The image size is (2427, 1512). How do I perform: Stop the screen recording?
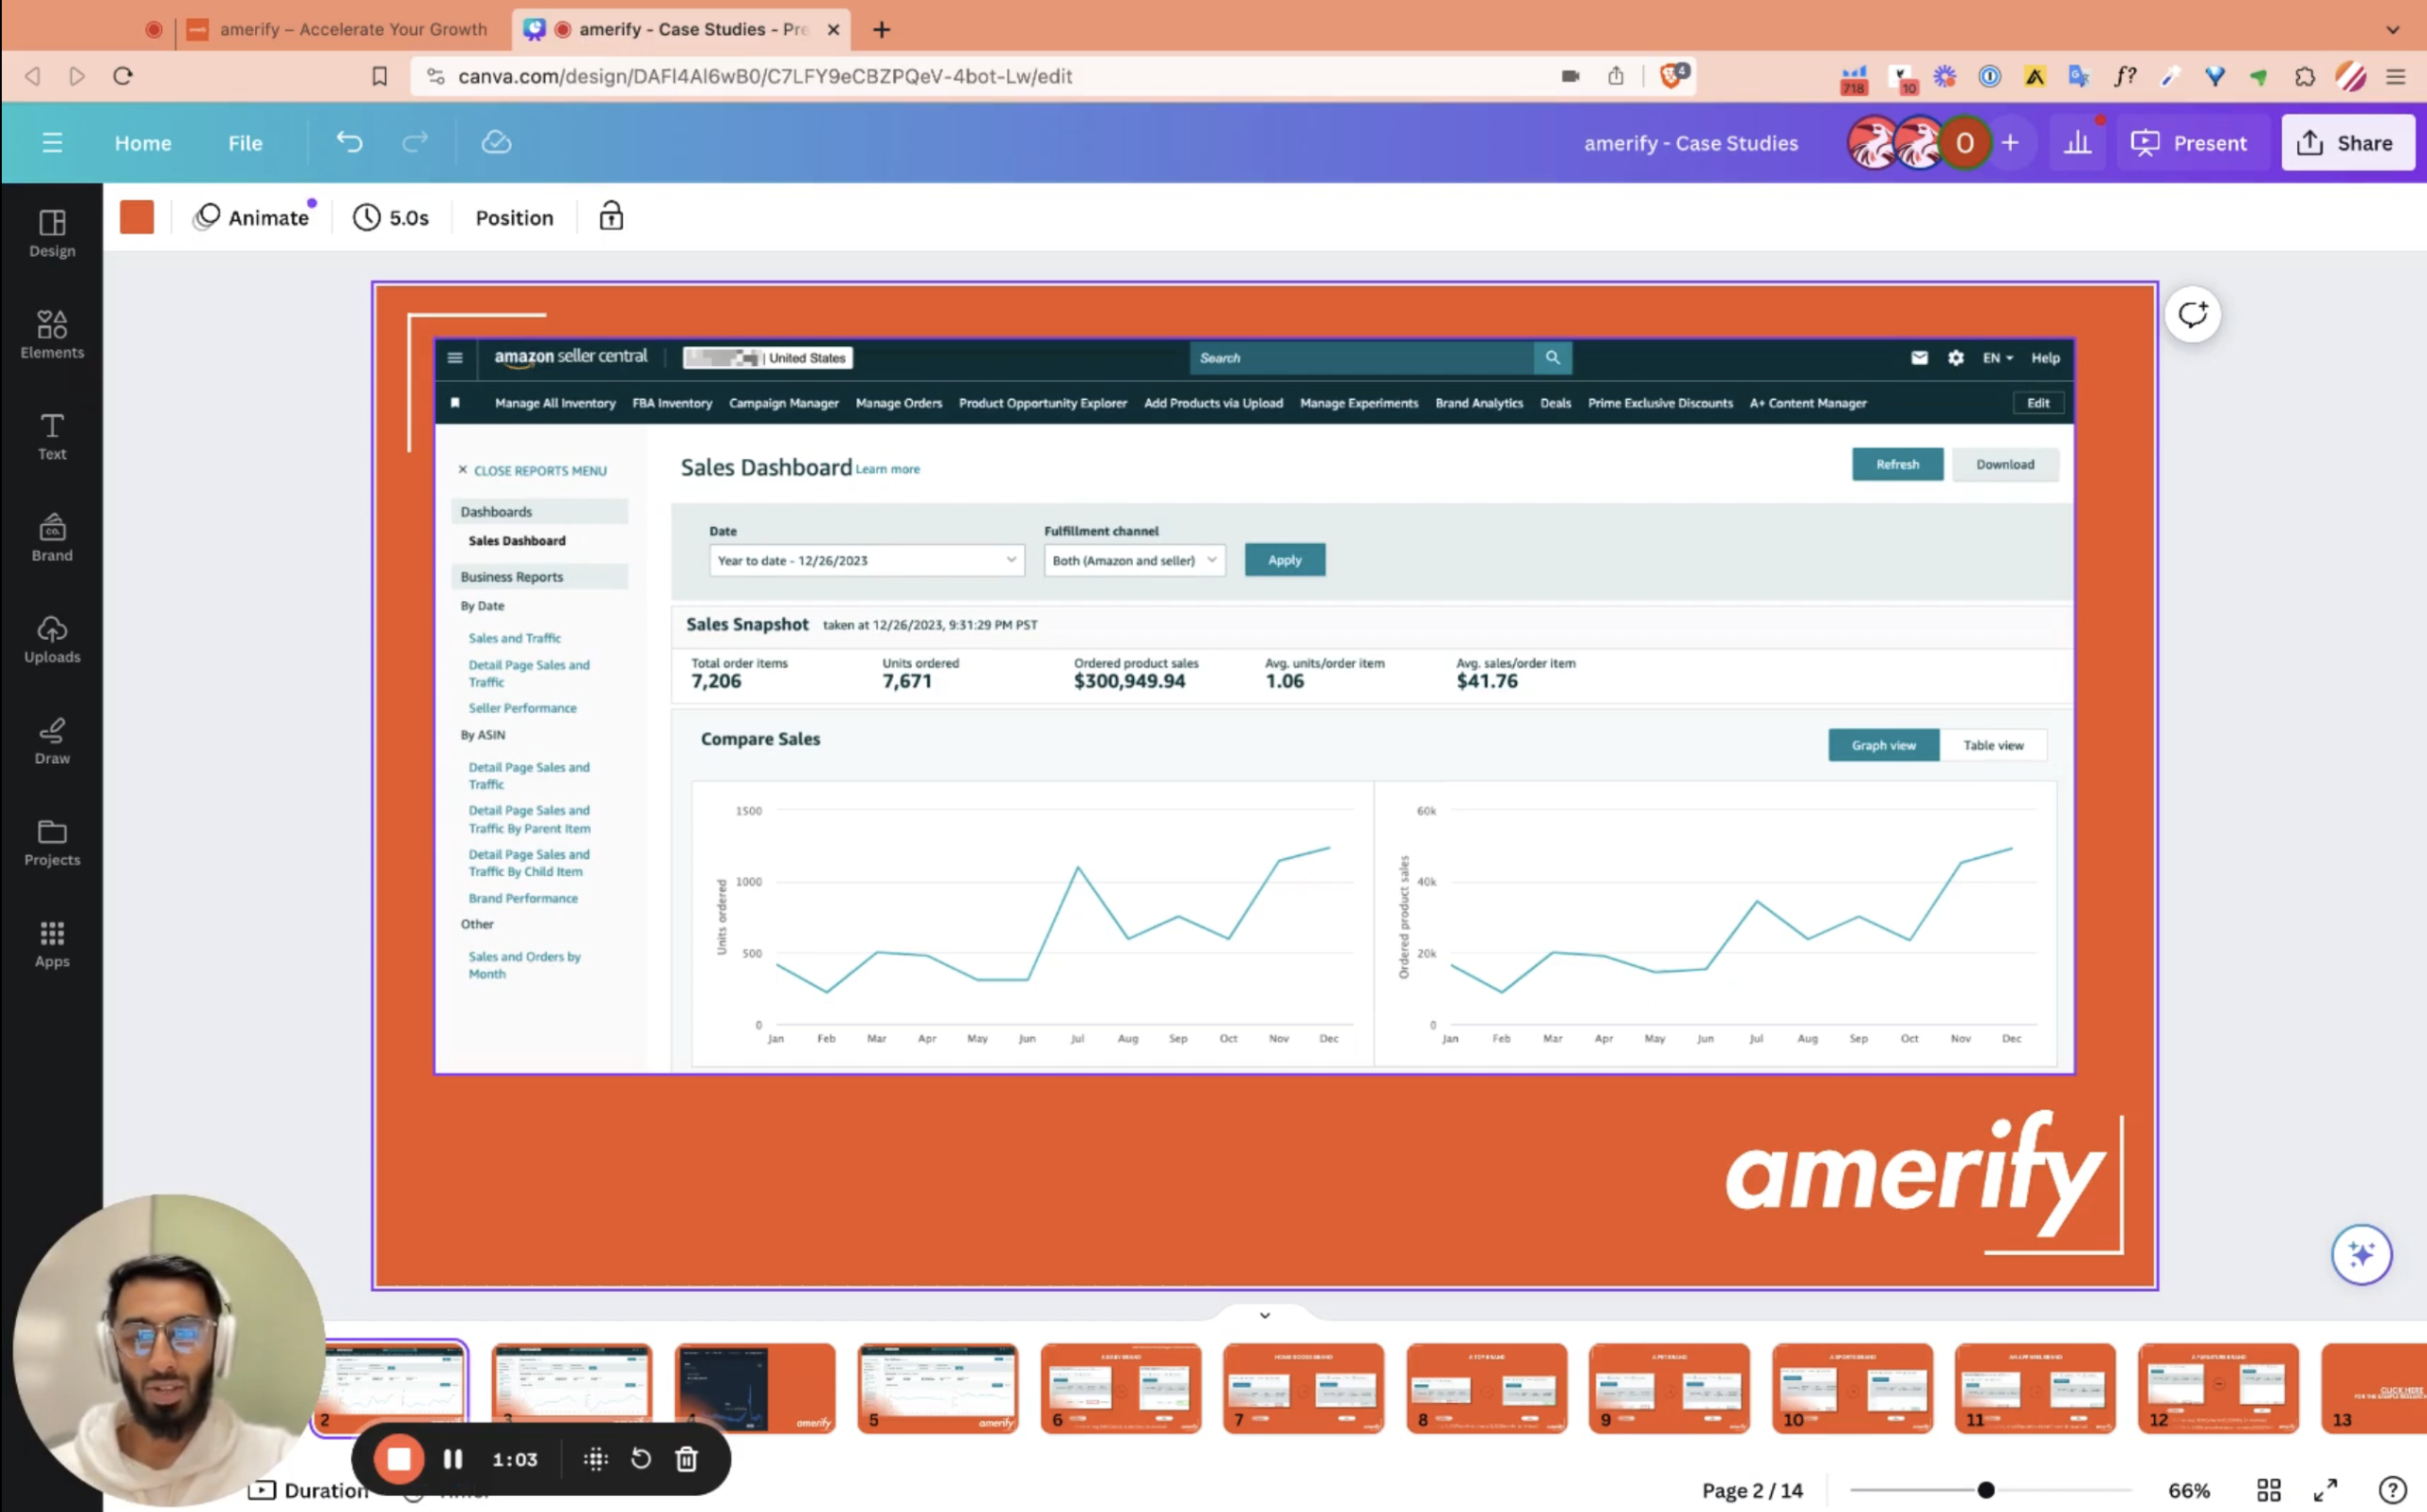click(x=399, y=1459)
